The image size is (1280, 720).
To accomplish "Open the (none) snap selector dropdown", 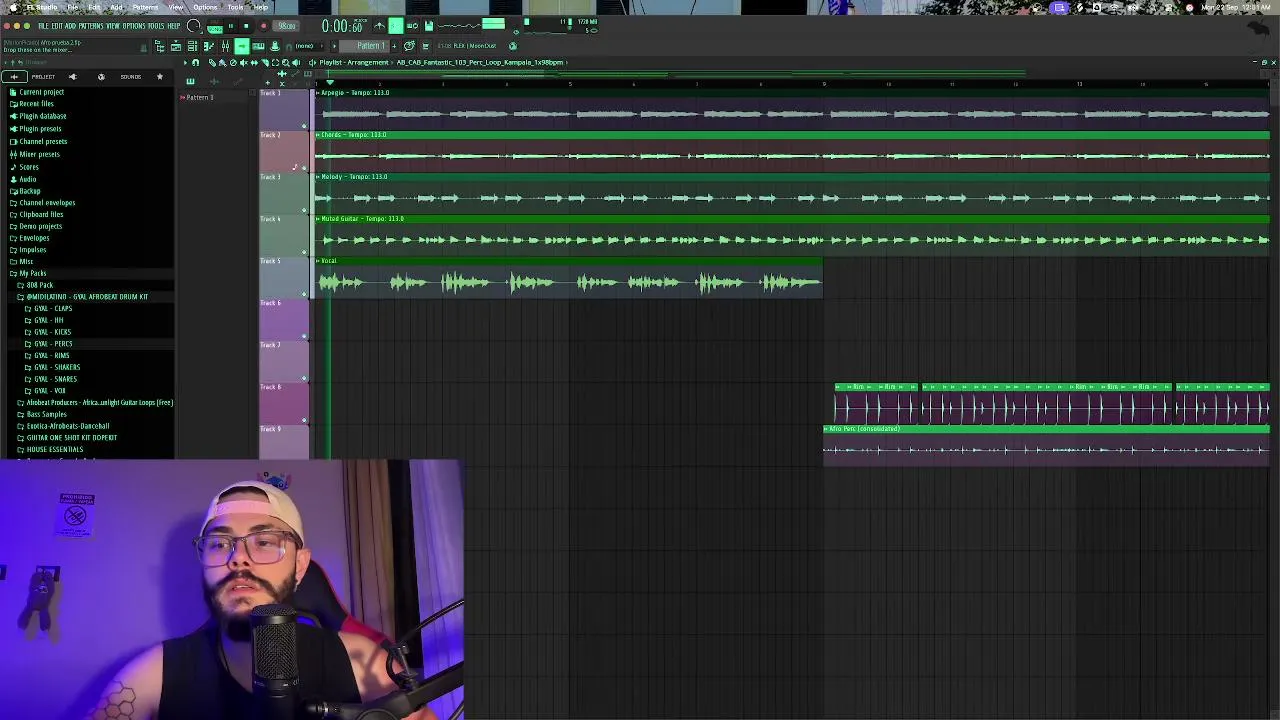I will [x=310, y=46].
